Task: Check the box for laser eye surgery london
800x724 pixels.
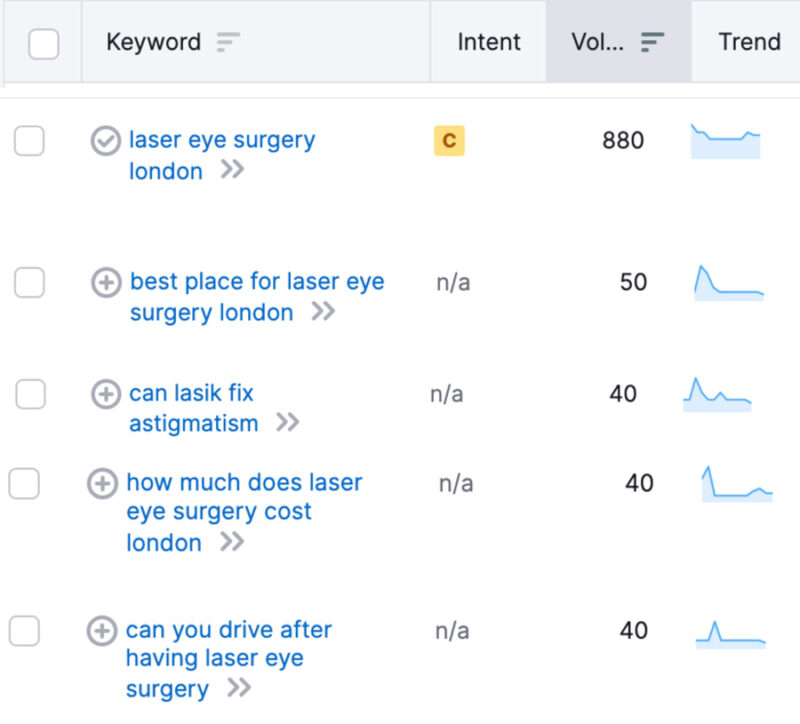Action: point(29,141)
